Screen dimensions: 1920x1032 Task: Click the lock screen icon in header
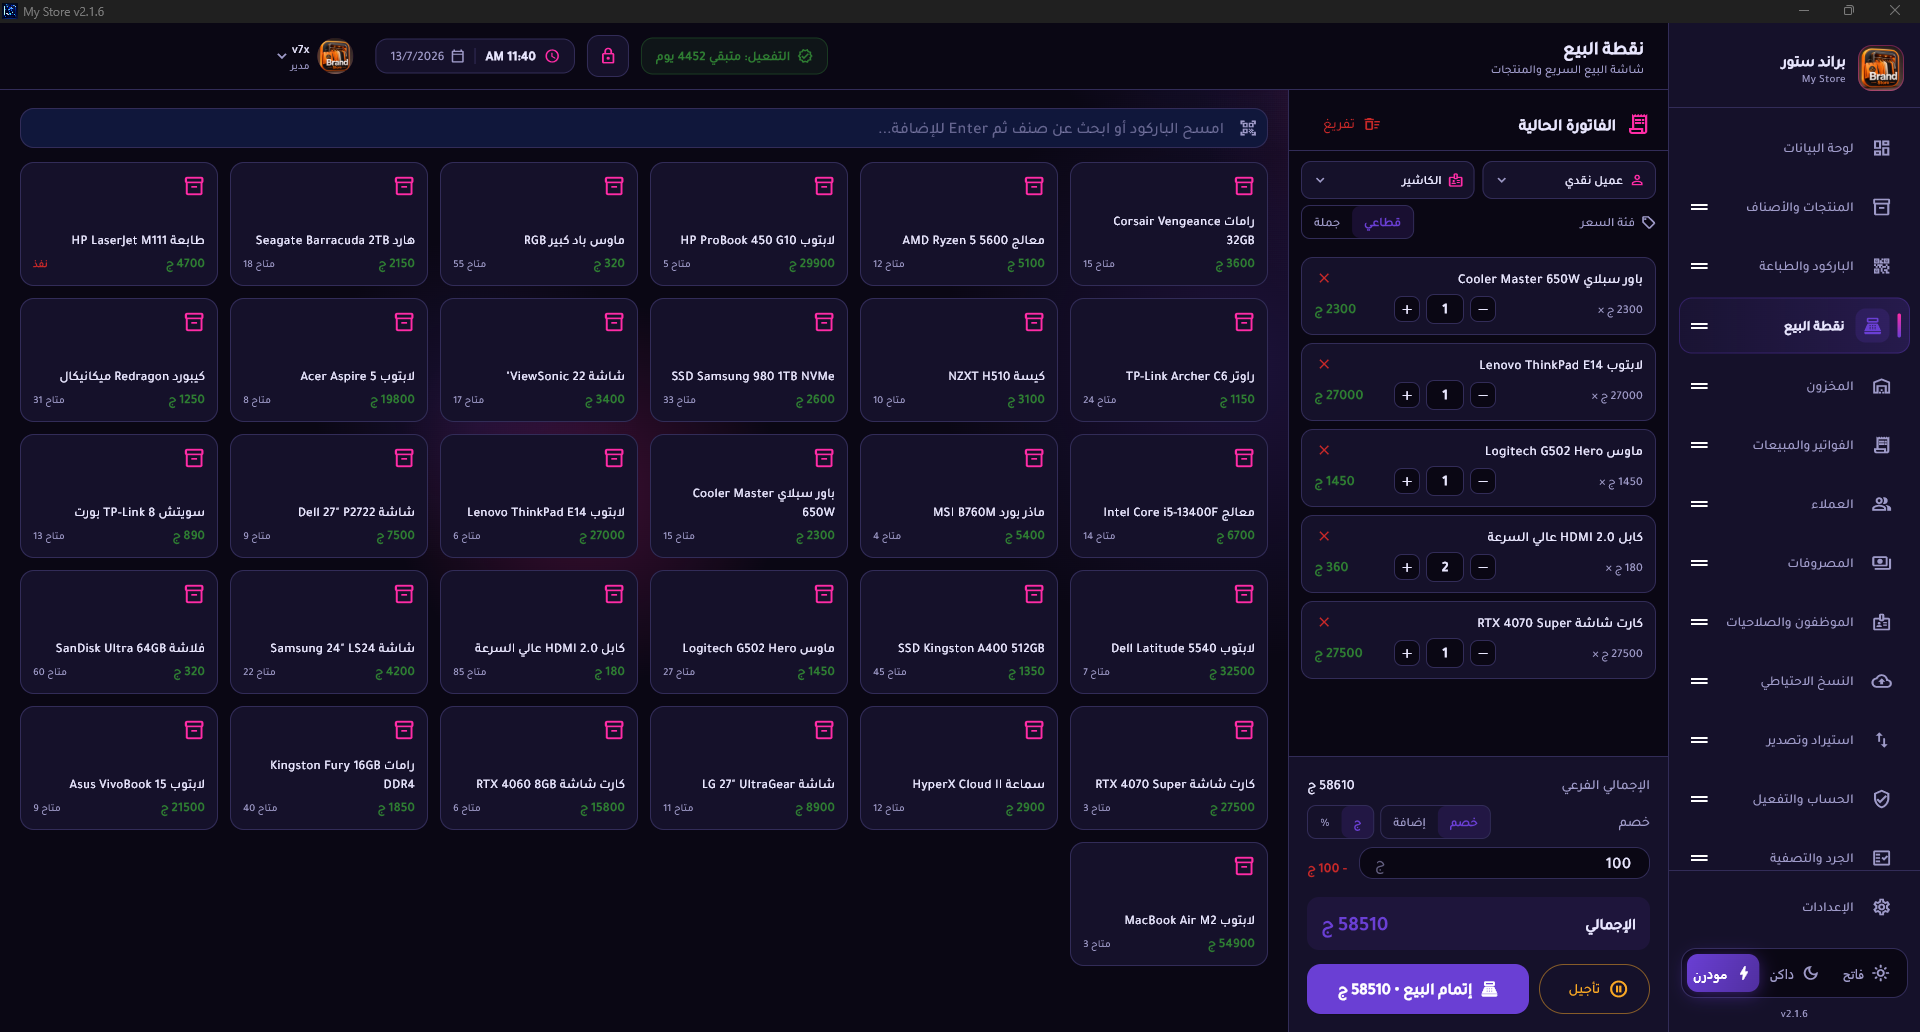point(608,56)
